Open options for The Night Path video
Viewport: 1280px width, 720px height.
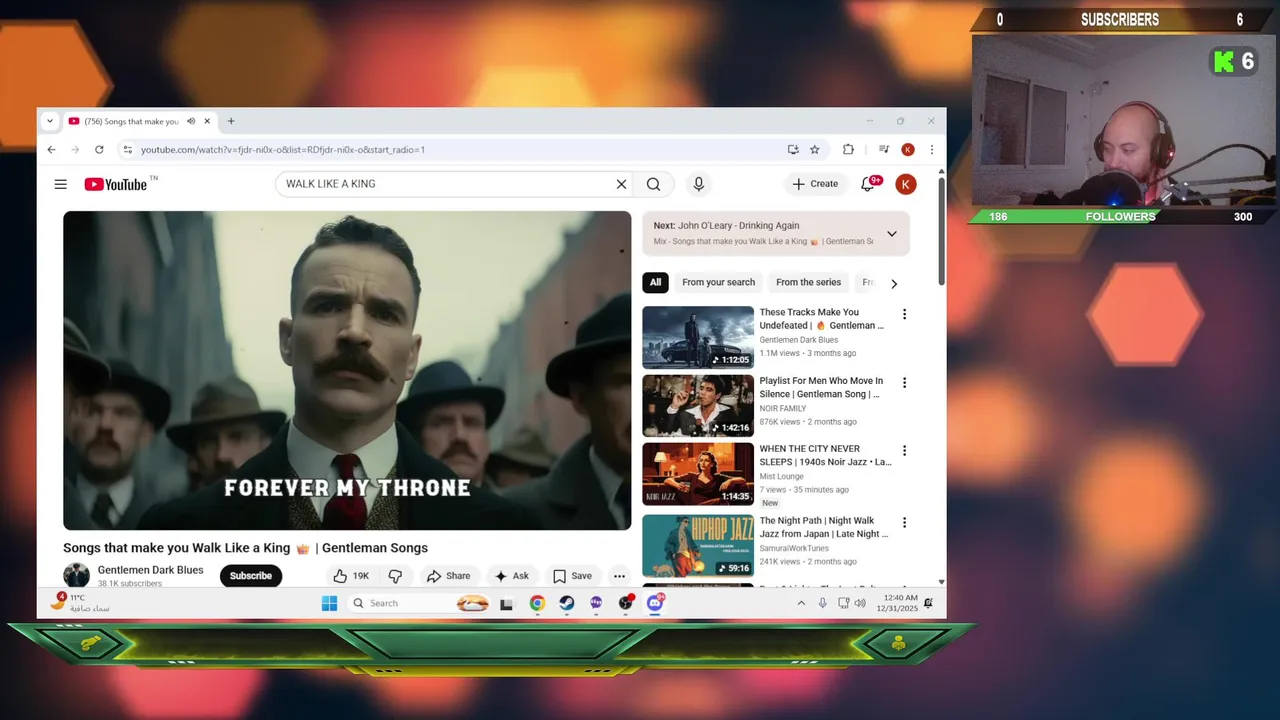pyautogui.click(x=904, y=522)
